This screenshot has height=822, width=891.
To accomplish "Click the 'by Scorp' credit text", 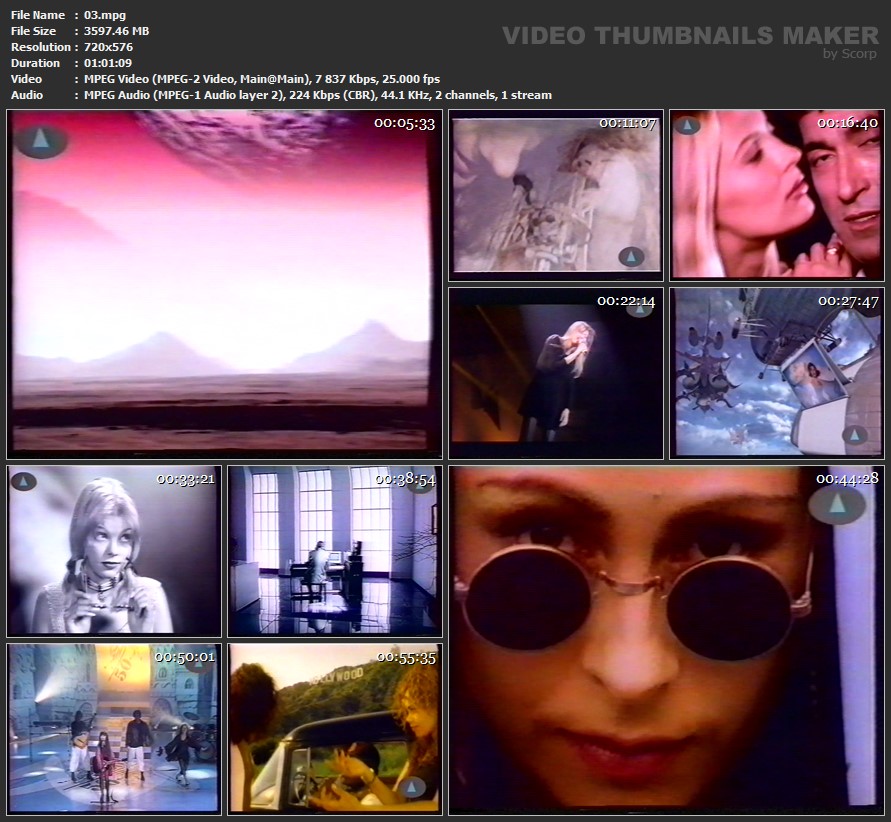I will click(x=850, y=53).
